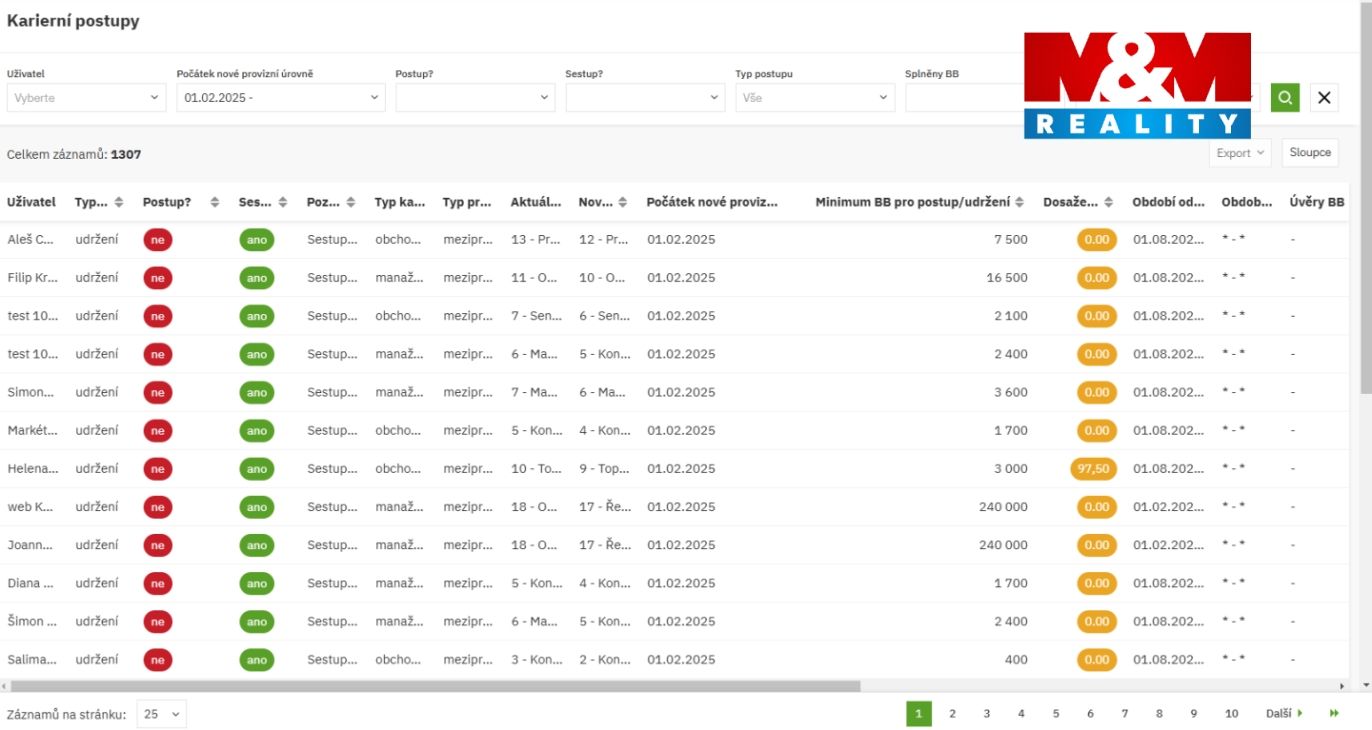Click the M&M Reality logo
The width and height of the screenshot is (1372, 730).
1137,85
